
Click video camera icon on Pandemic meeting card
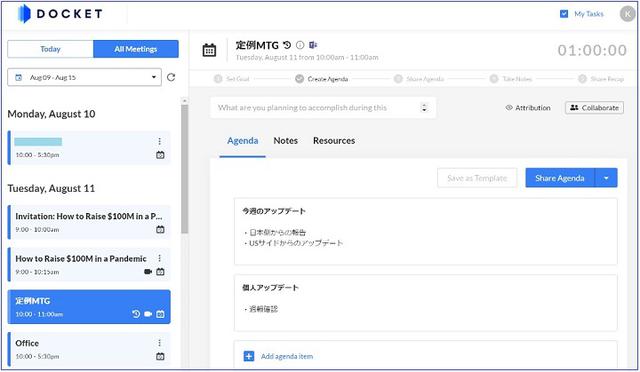click(148, 272)
